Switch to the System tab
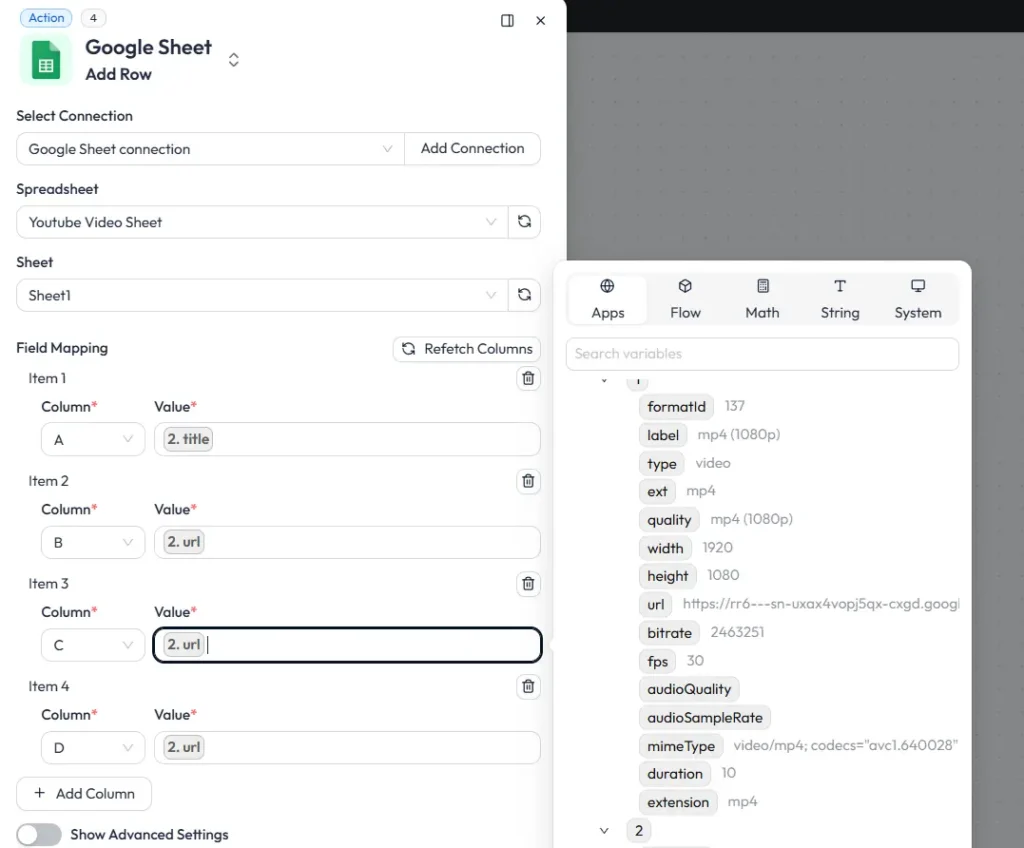The height and width of the screenshot is (848, 1024). click(x=917, y=299)
